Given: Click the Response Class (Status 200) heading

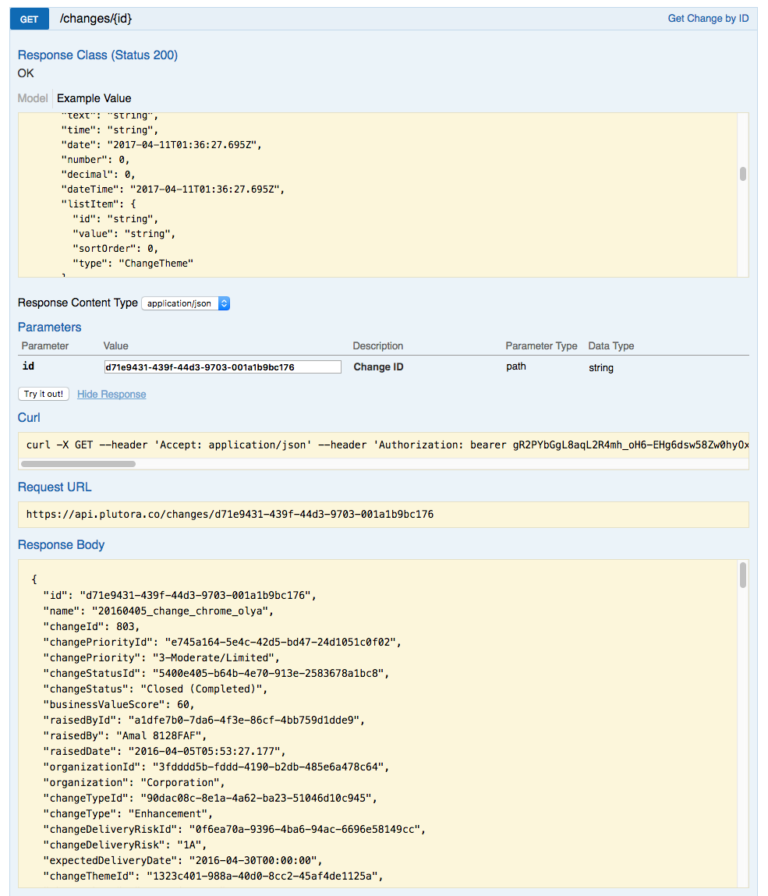Looking at the screenshot, I should (97, 55).
